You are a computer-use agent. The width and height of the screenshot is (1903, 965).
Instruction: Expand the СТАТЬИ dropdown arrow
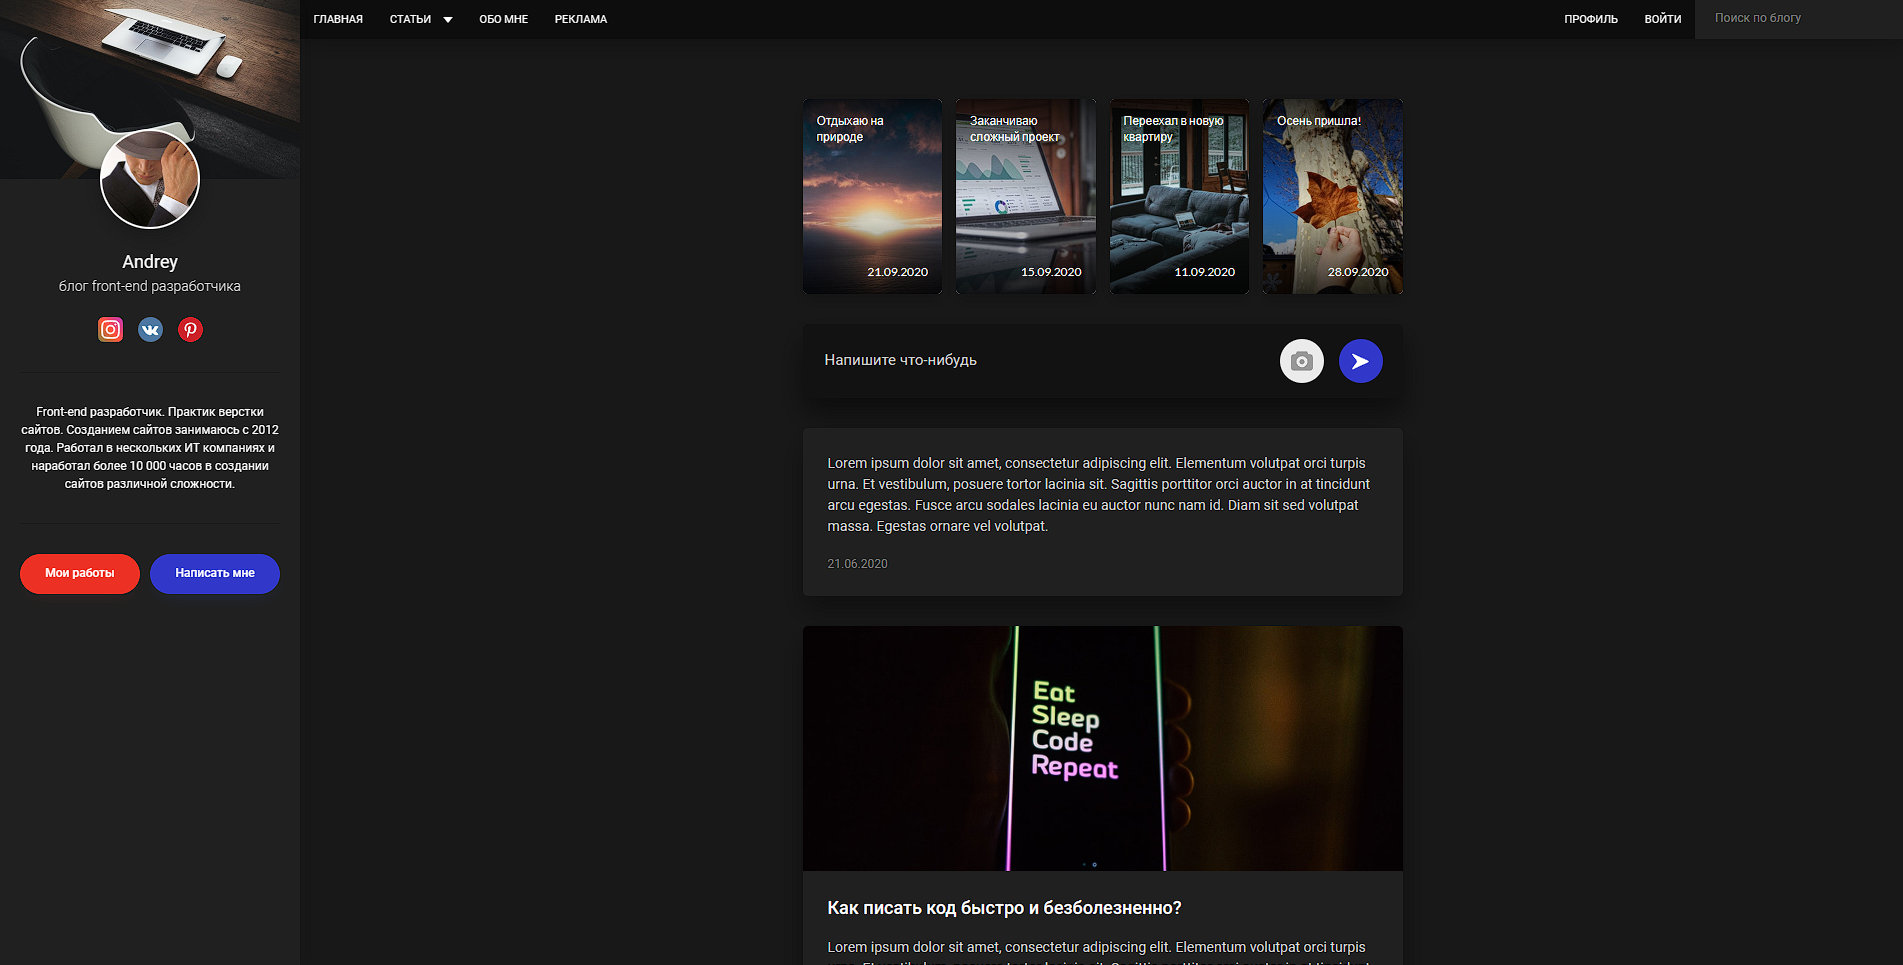tap(448, 19)
